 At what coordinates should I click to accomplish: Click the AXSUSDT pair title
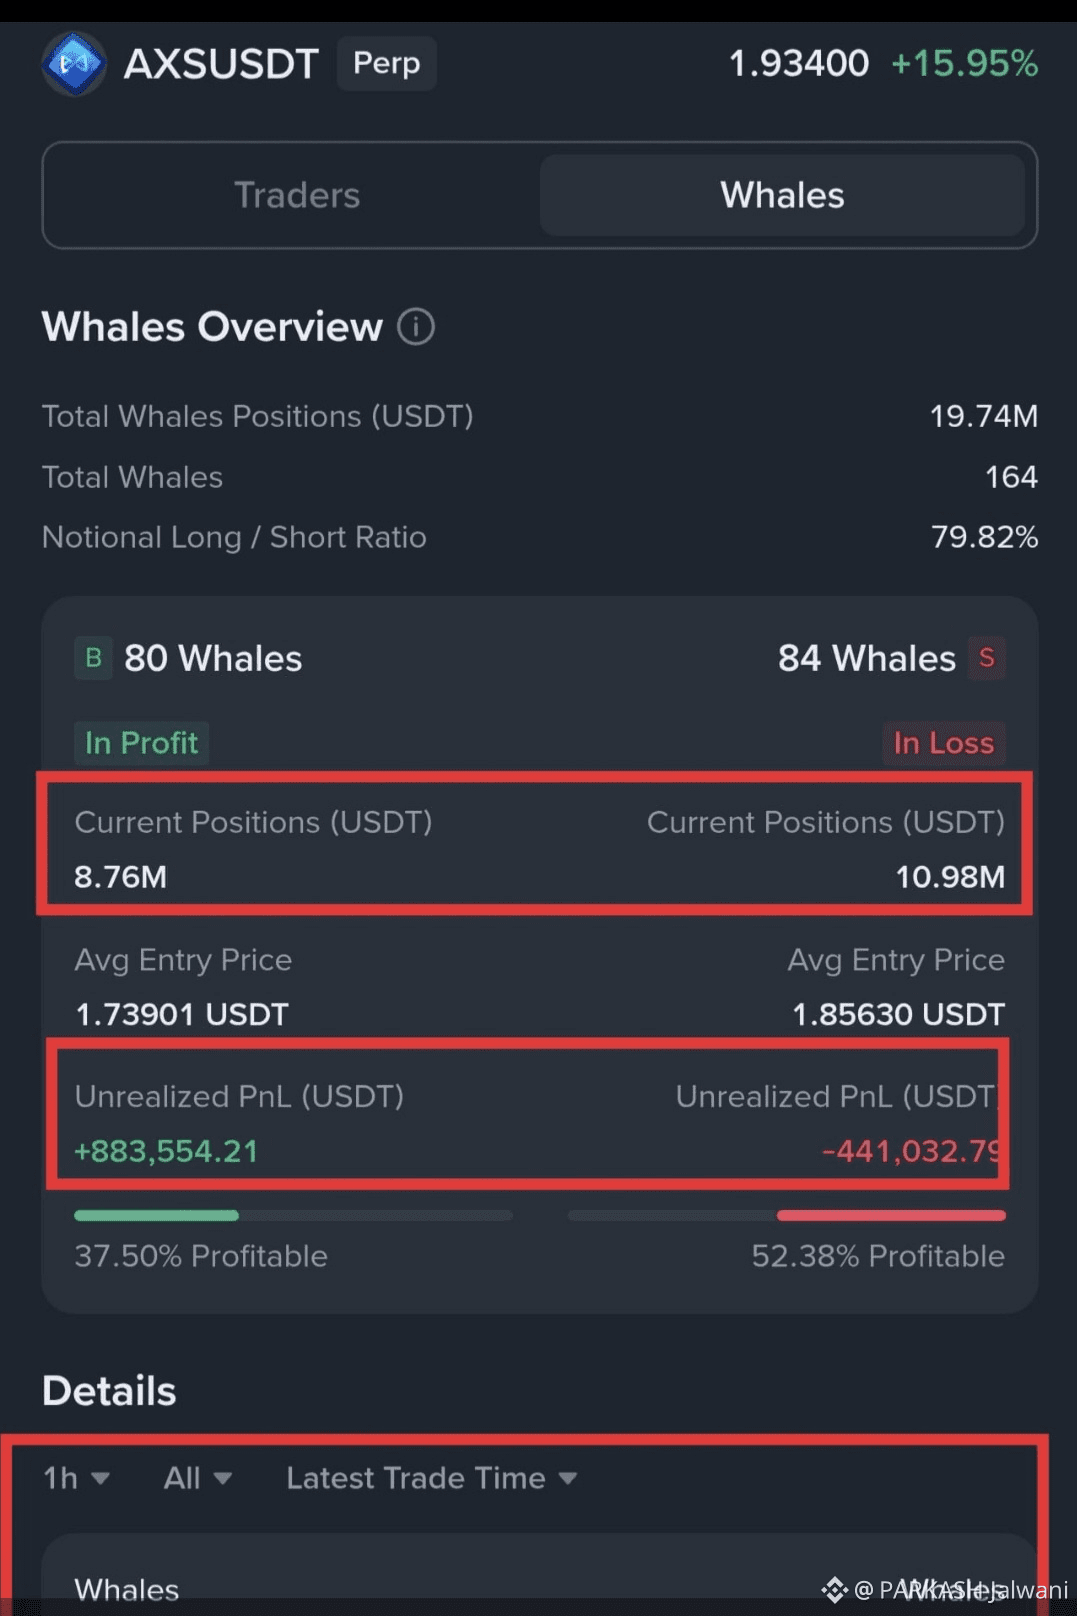click(x=221, y=64)
